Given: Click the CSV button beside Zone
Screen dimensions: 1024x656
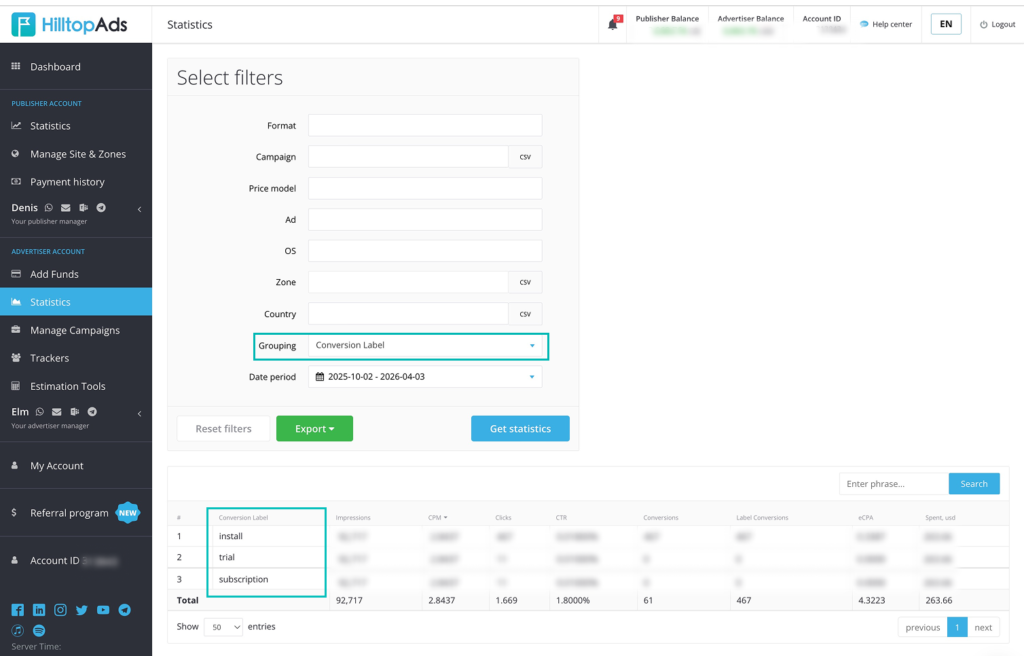Looking at the screenshot, I should click(525, 282).
